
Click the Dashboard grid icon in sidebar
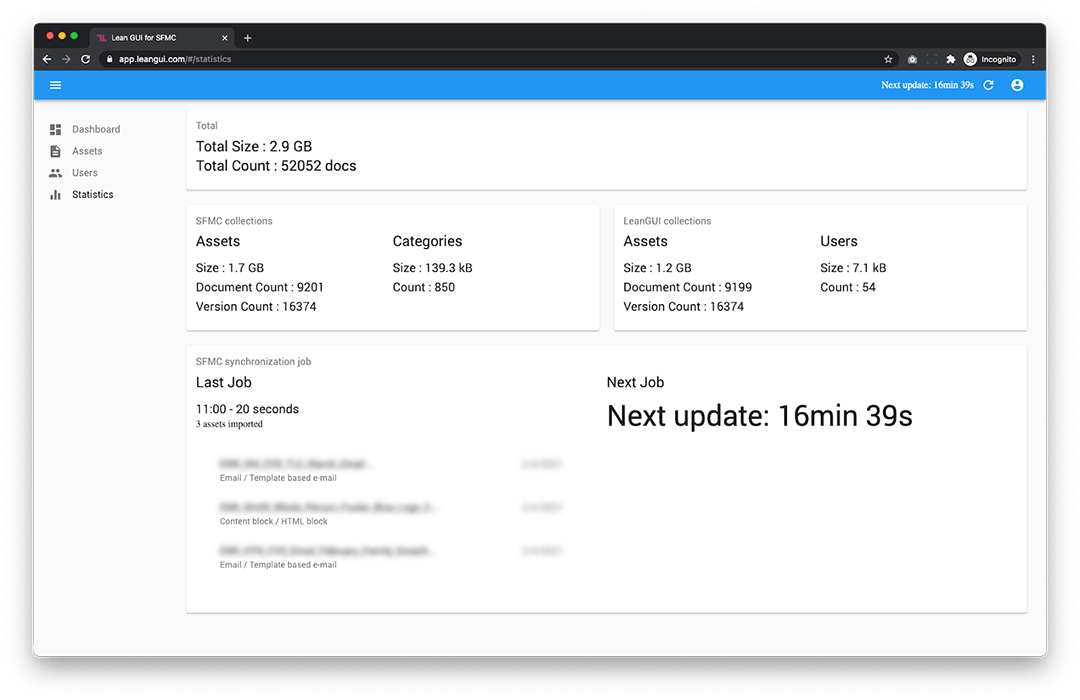tap(55, 130)
